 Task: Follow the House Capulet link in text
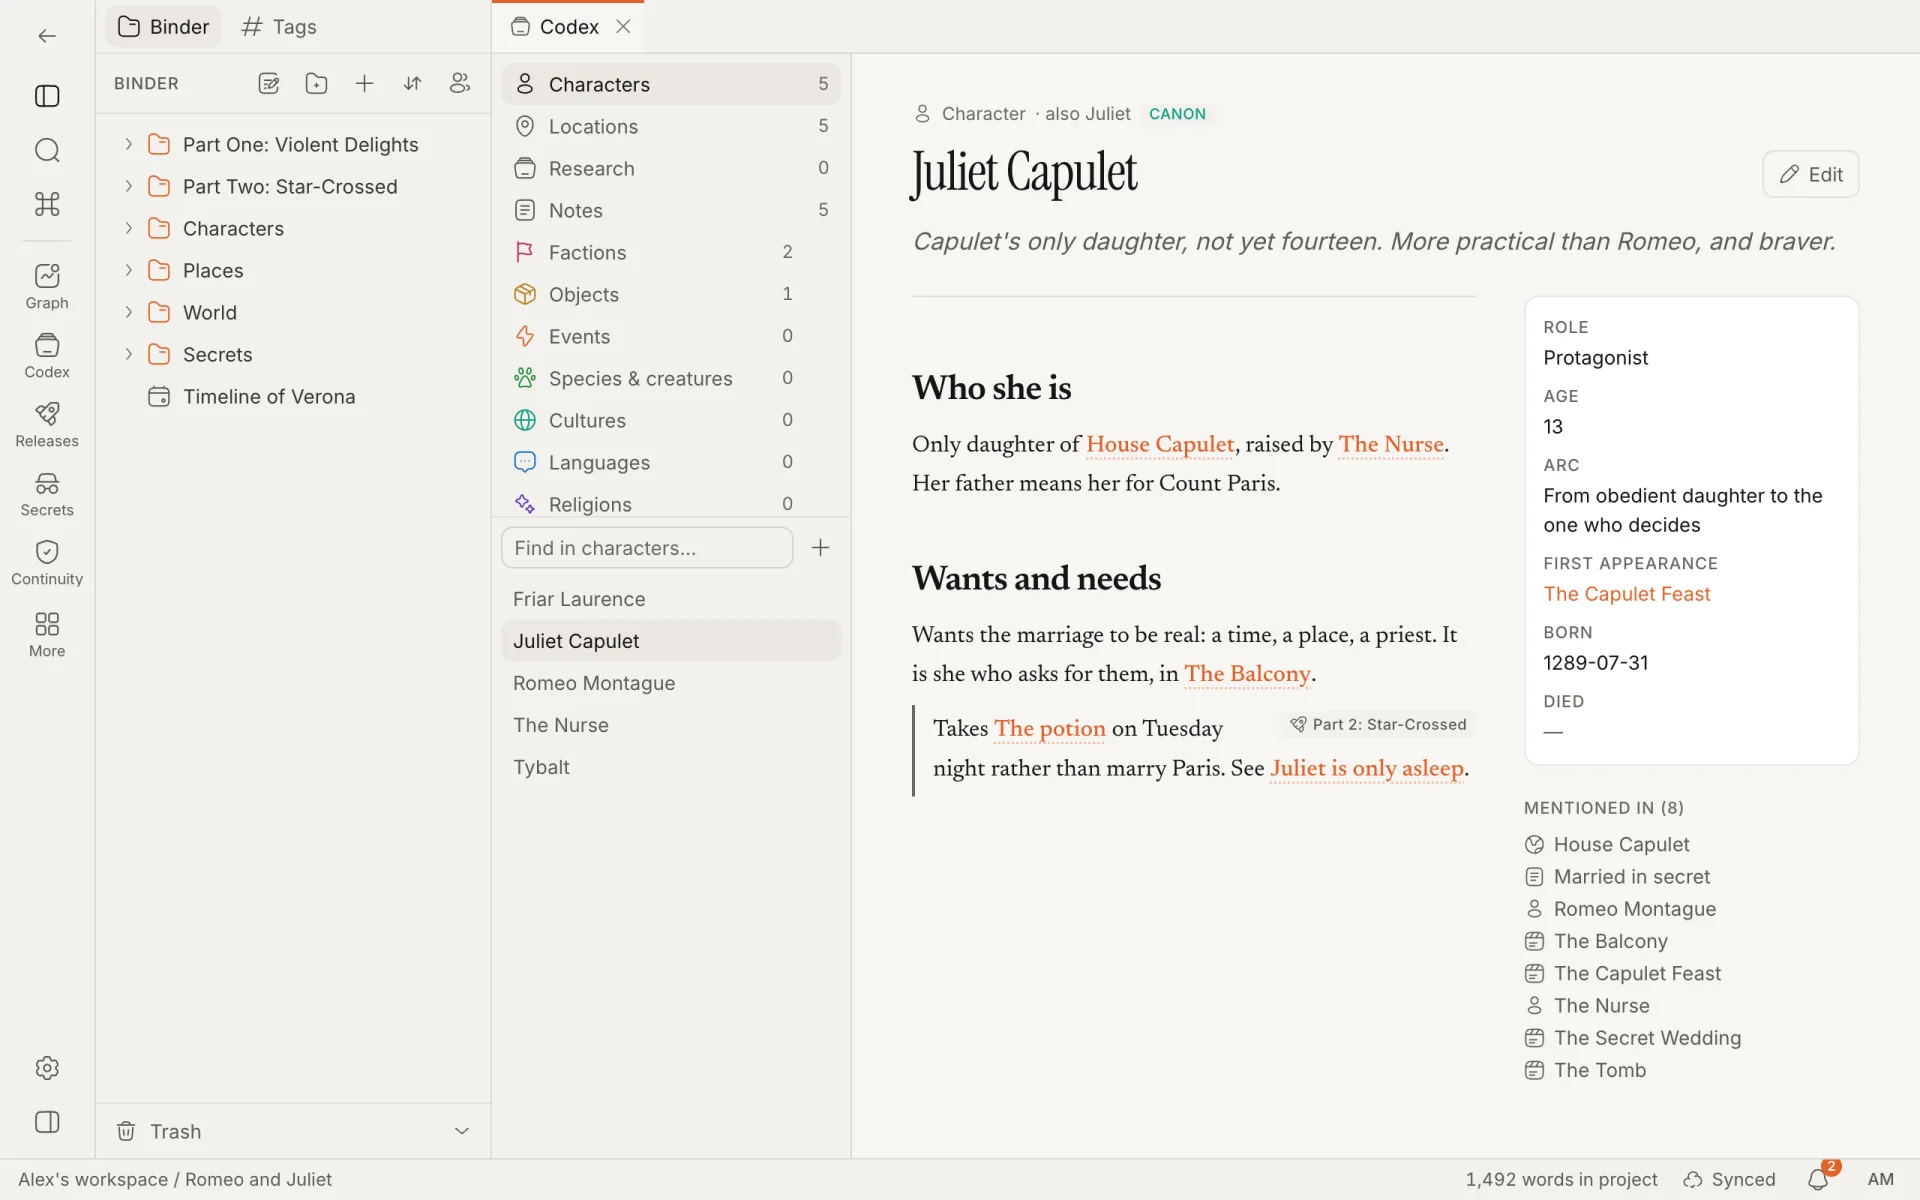[1160, 444]
